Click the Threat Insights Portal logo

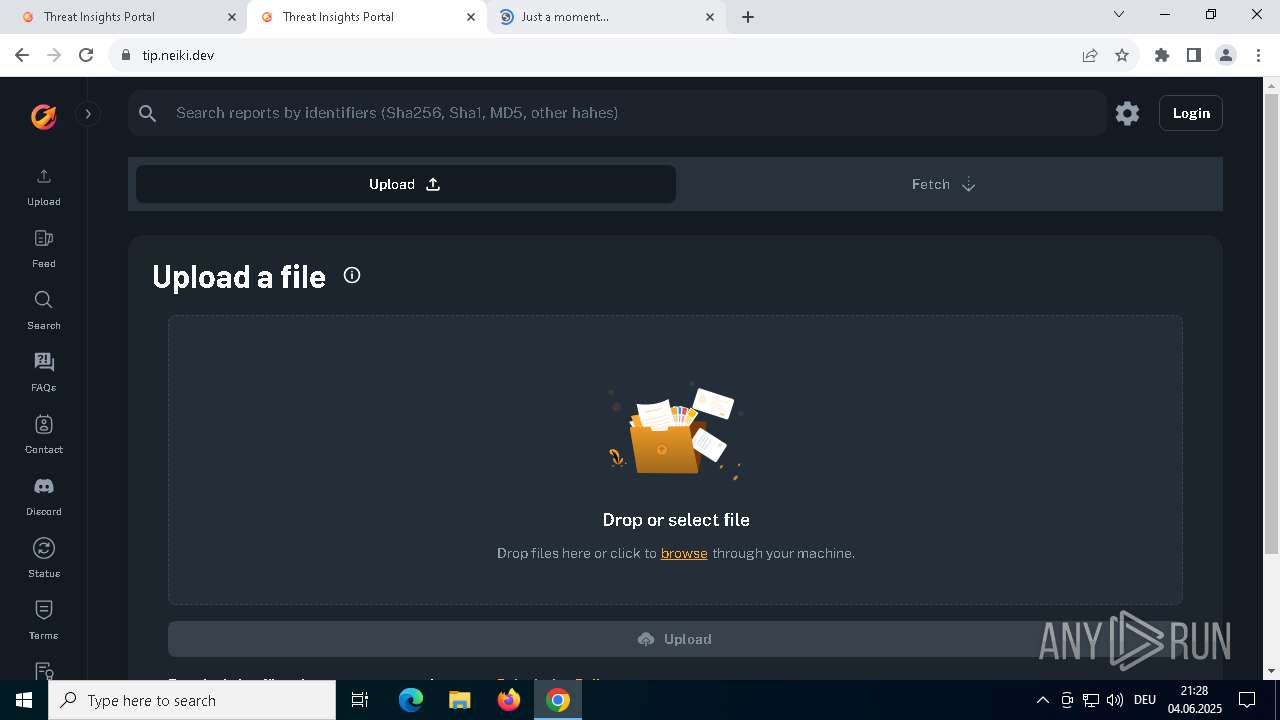click(43, 116)
